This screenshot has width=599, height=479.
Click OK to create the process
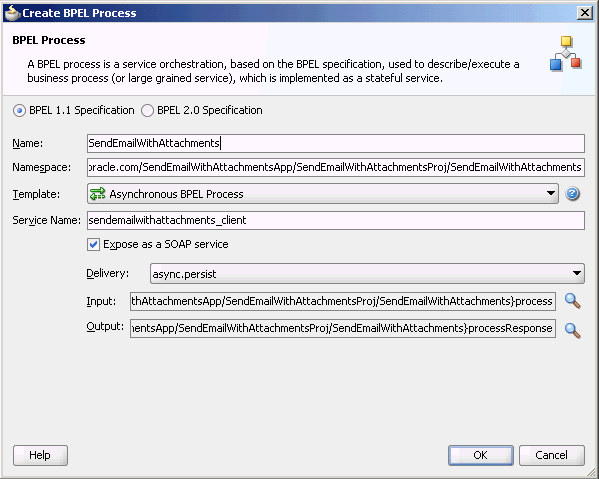coord(481,455)
